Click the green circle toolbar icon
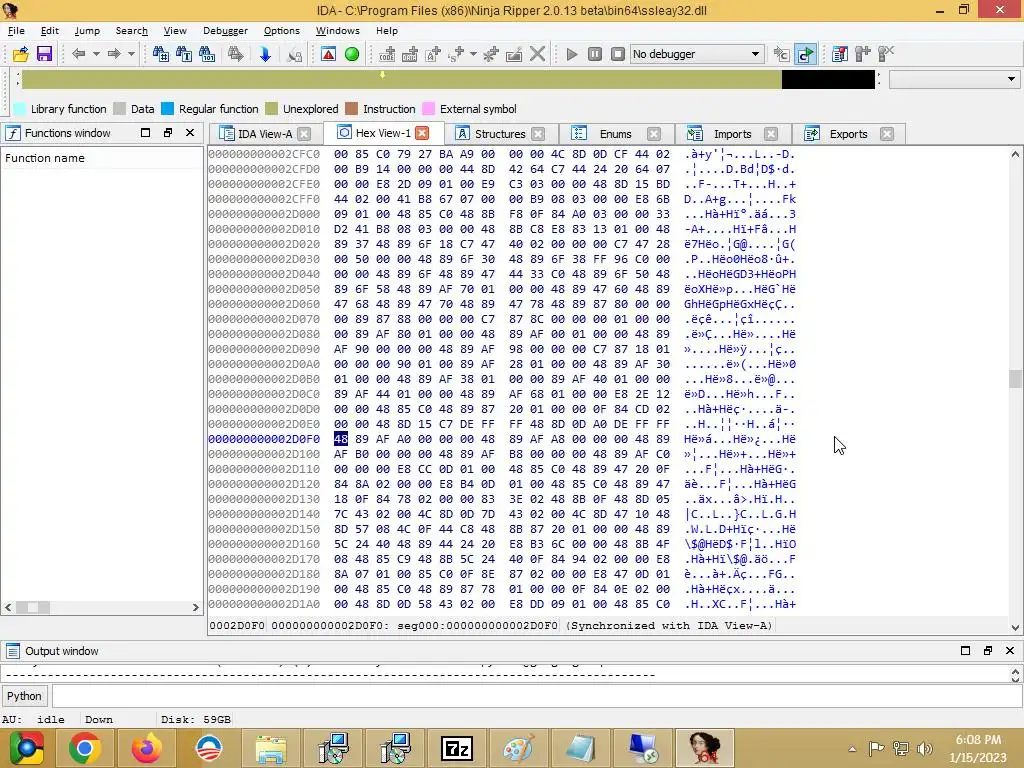 352,54
